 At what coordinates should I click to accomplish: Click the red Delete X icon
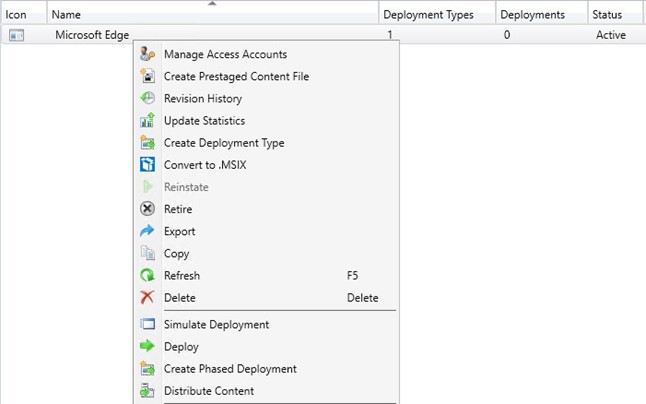[147, 297]
